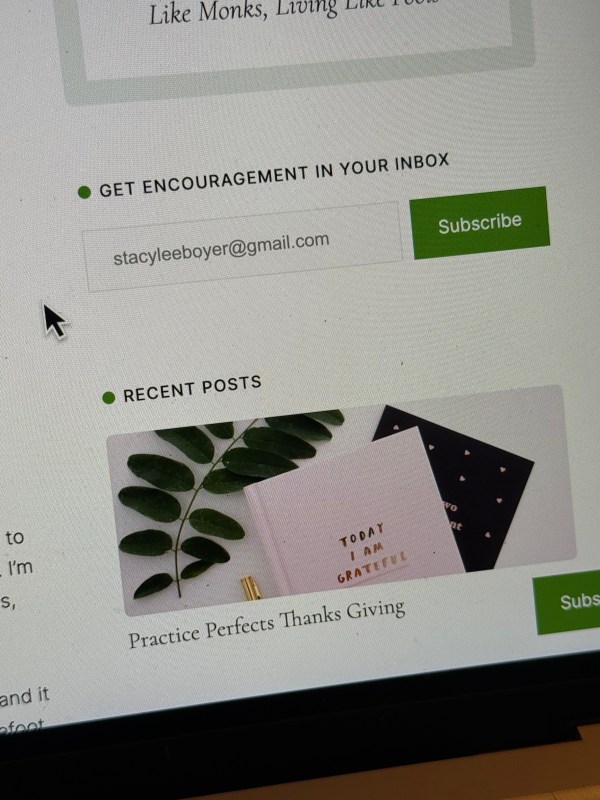600x800 pixels.
Task: Focus the email field containing stacyleeboyer@gmail.com
Action: pos(242,247)
